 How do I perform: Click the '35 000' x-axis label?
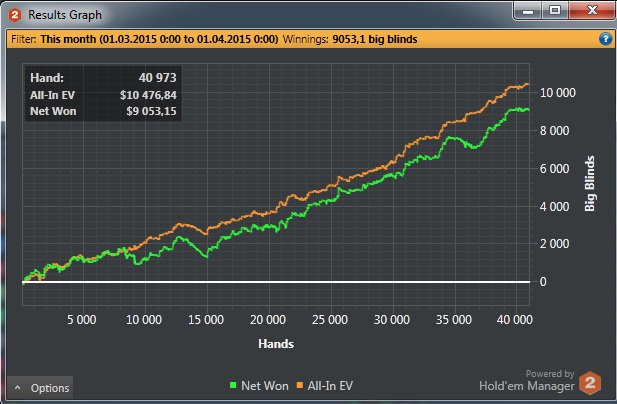(454, 319)
